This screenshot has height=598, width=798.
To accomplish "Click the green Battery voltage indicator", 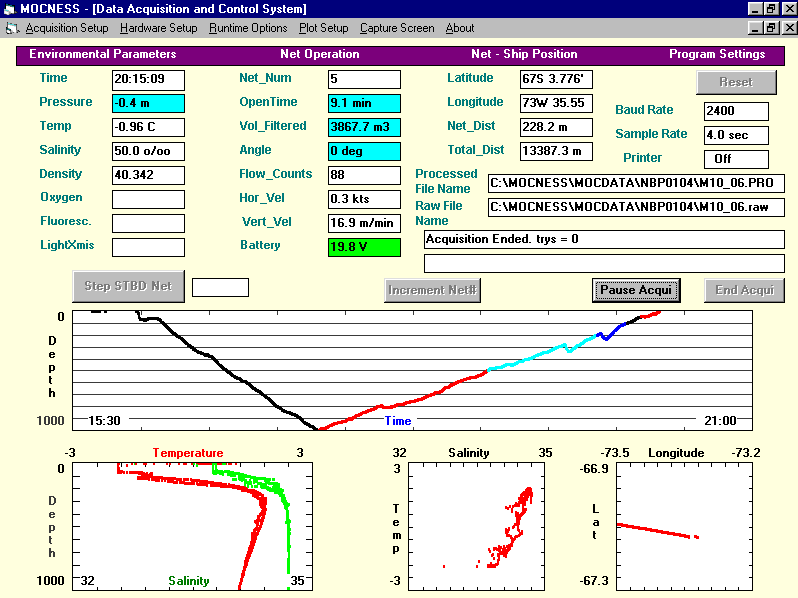I will point(364,247).
